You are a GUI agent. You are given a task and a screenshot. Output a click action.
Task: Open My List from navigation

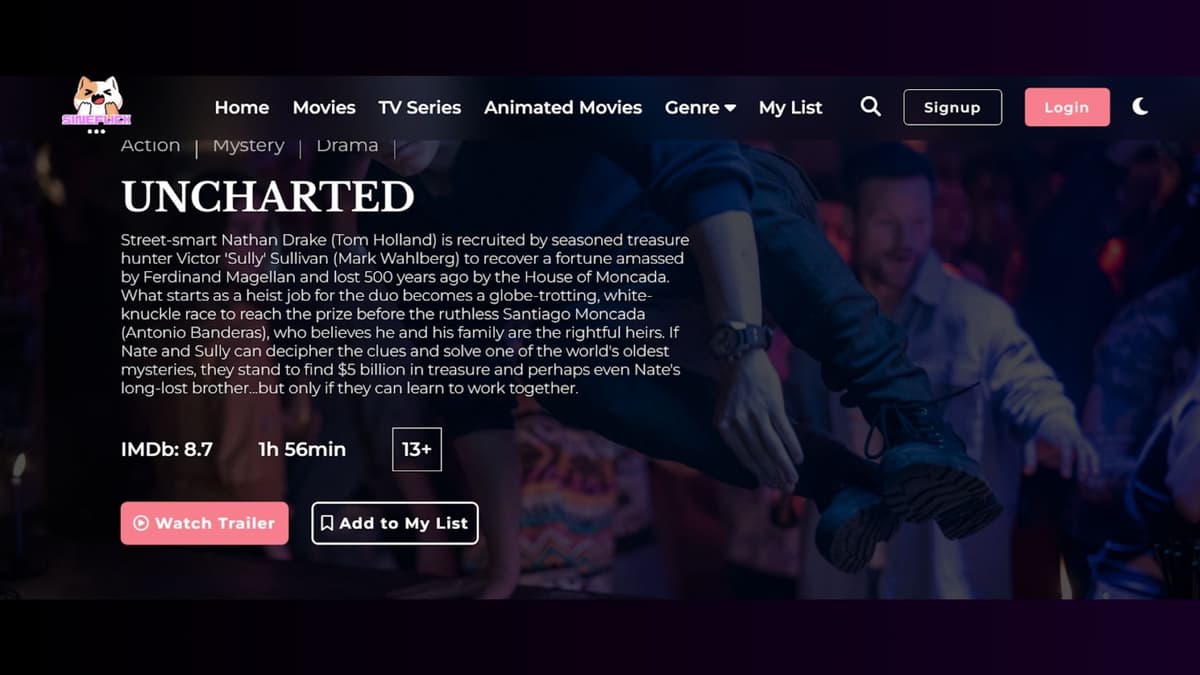(791, 107)
